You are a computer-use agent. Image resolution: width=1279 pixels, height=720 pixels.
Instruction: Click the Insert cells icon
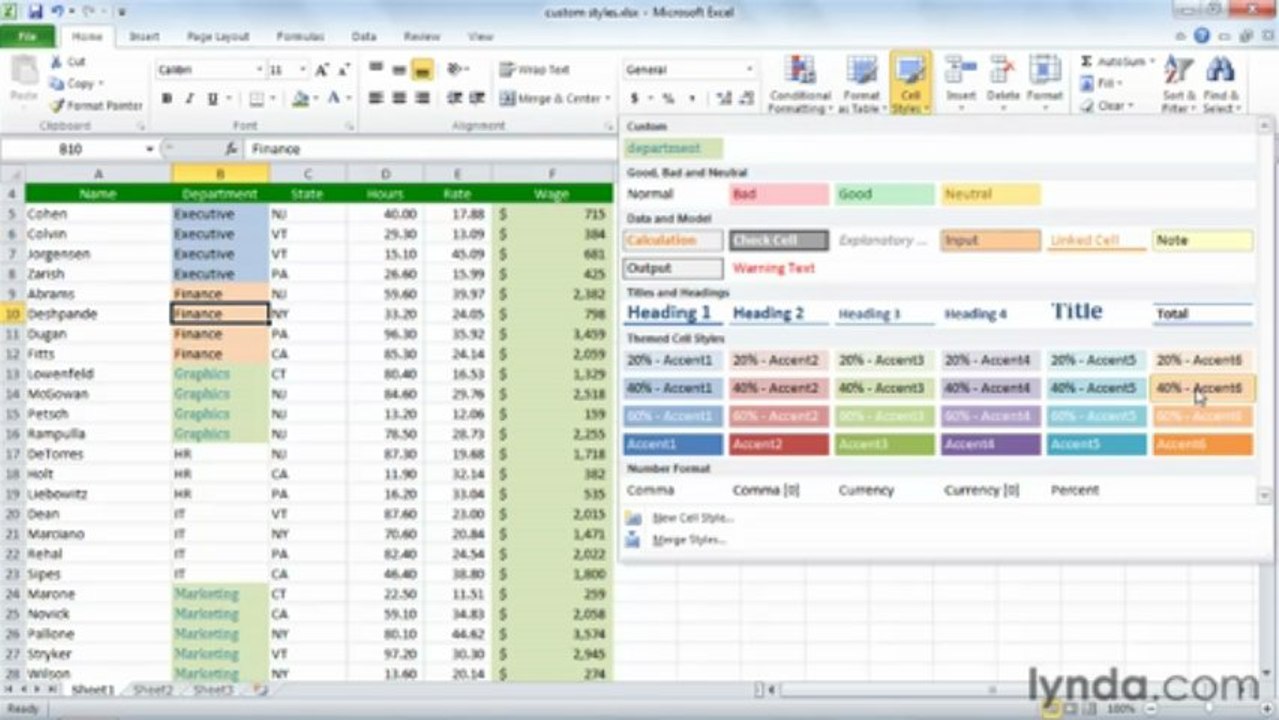pyautogui.click(x=961, y=72)
